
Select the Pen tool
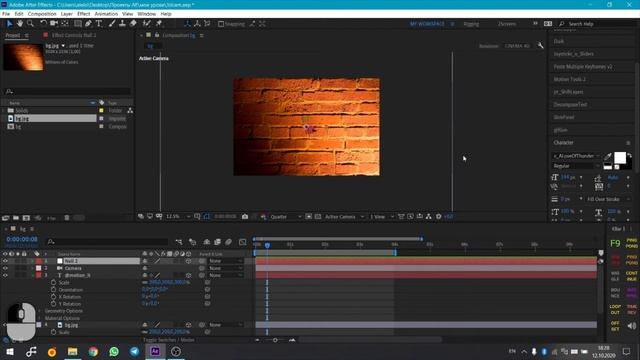[88, 24]
